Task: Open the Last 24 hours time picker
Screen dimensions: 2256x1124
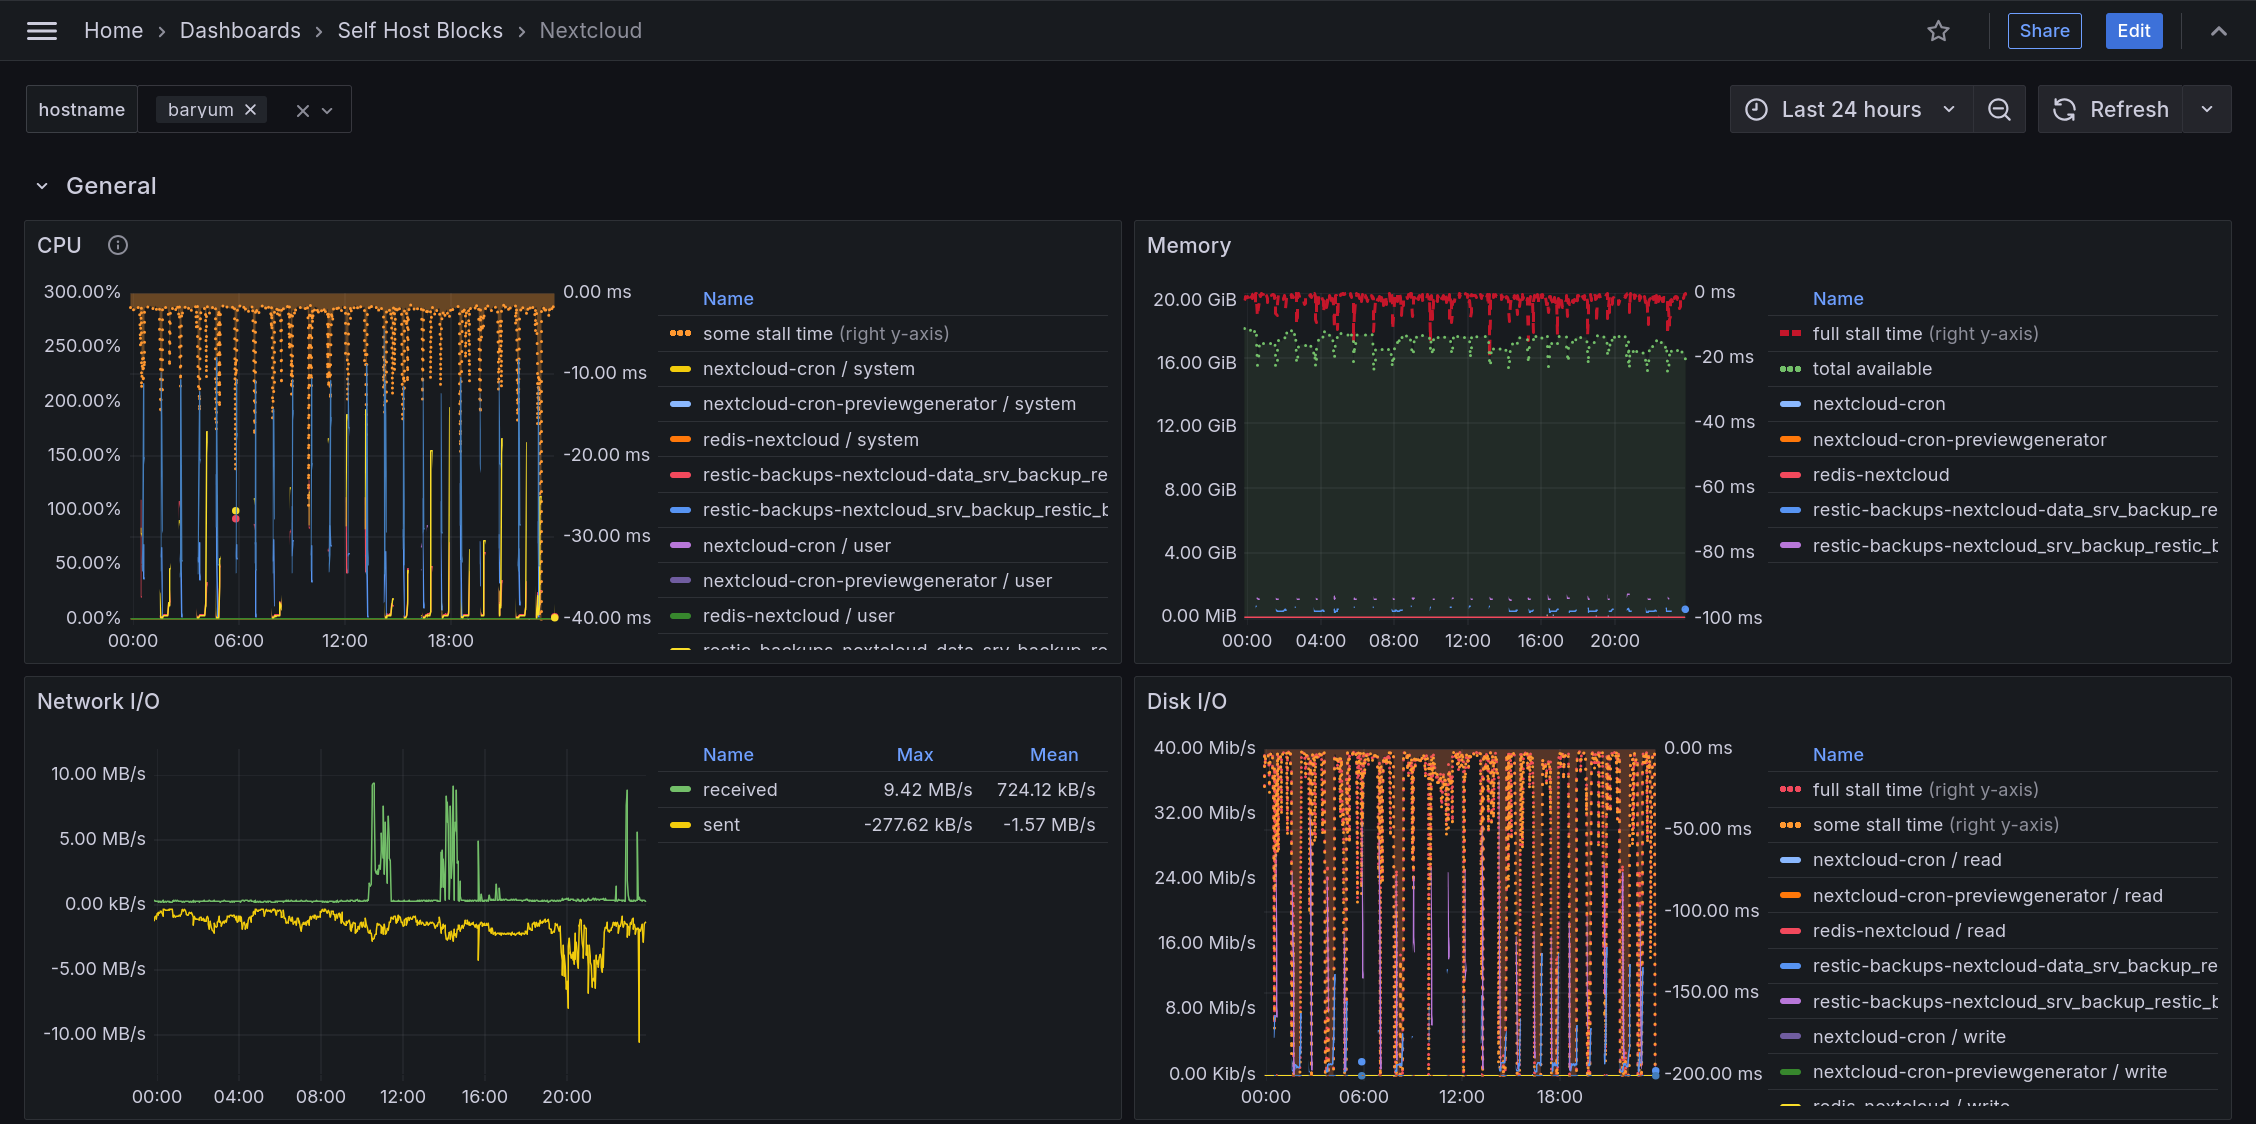Action: click(x=1851, y=109)
